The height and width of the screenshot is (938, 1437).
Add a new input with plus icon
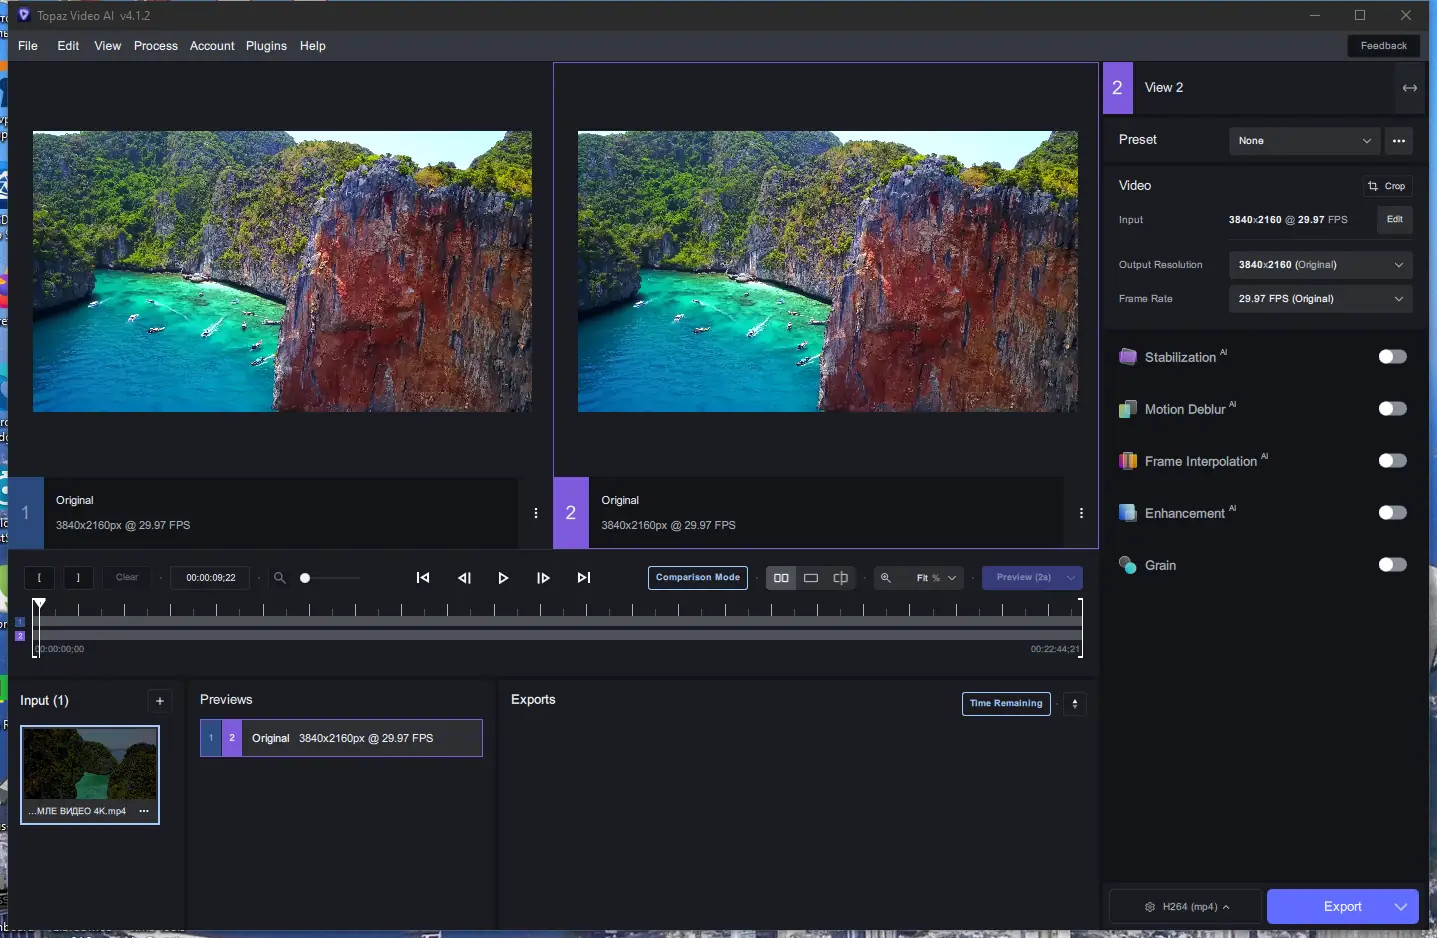point(160,701)
